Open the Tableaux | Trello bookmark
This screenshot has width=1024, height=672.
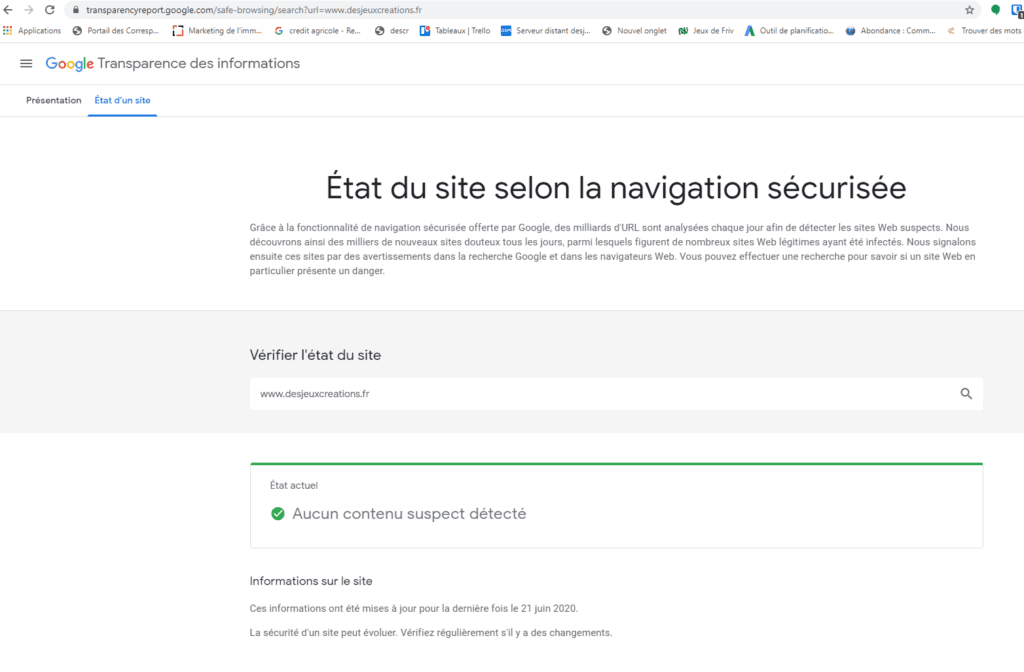point(455,31)
